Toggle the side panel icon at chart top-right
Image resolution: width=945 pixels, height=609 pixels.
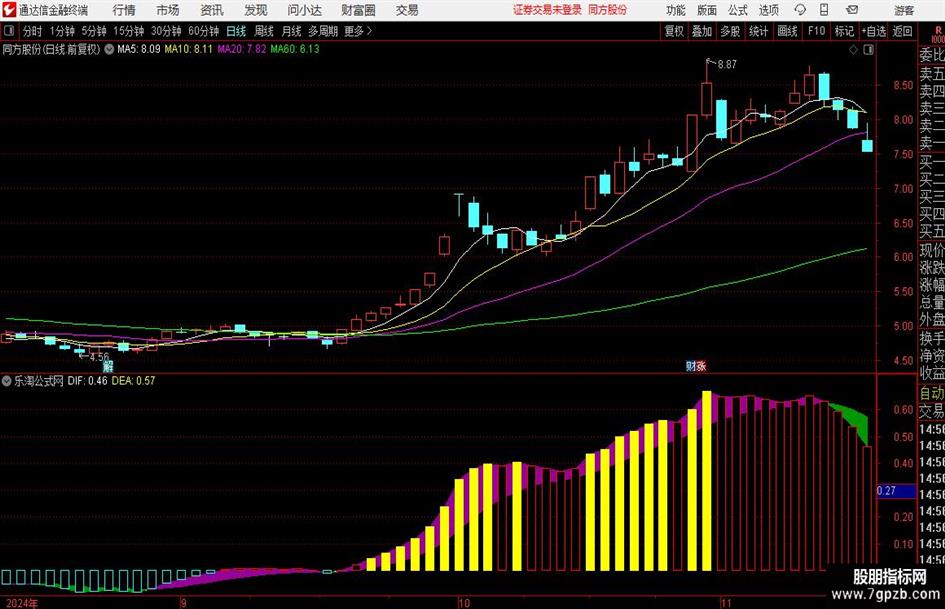pyautogui.click(x=868, y=50)
